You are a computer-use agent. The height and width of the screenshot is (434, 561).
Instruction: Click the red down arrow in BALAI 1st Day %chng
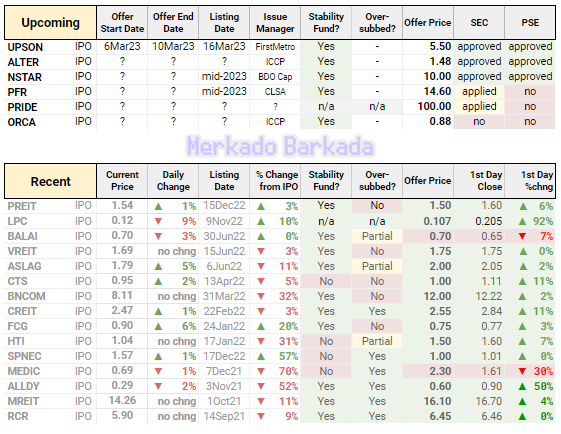point(522,236)
